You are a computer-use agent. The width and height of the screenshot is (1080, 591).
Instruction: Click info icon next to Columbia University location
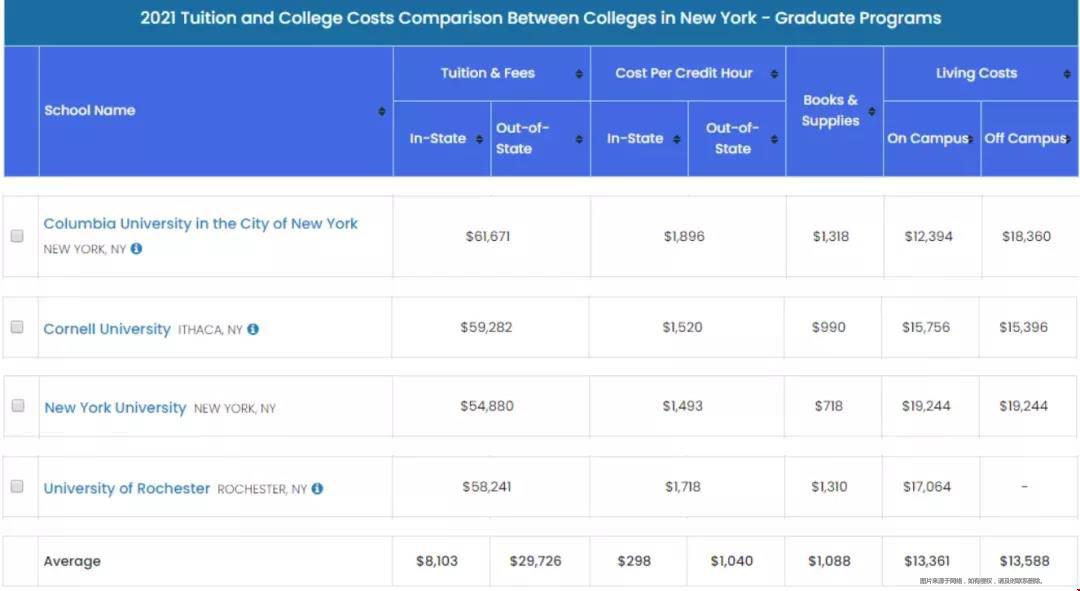[136, 249]
